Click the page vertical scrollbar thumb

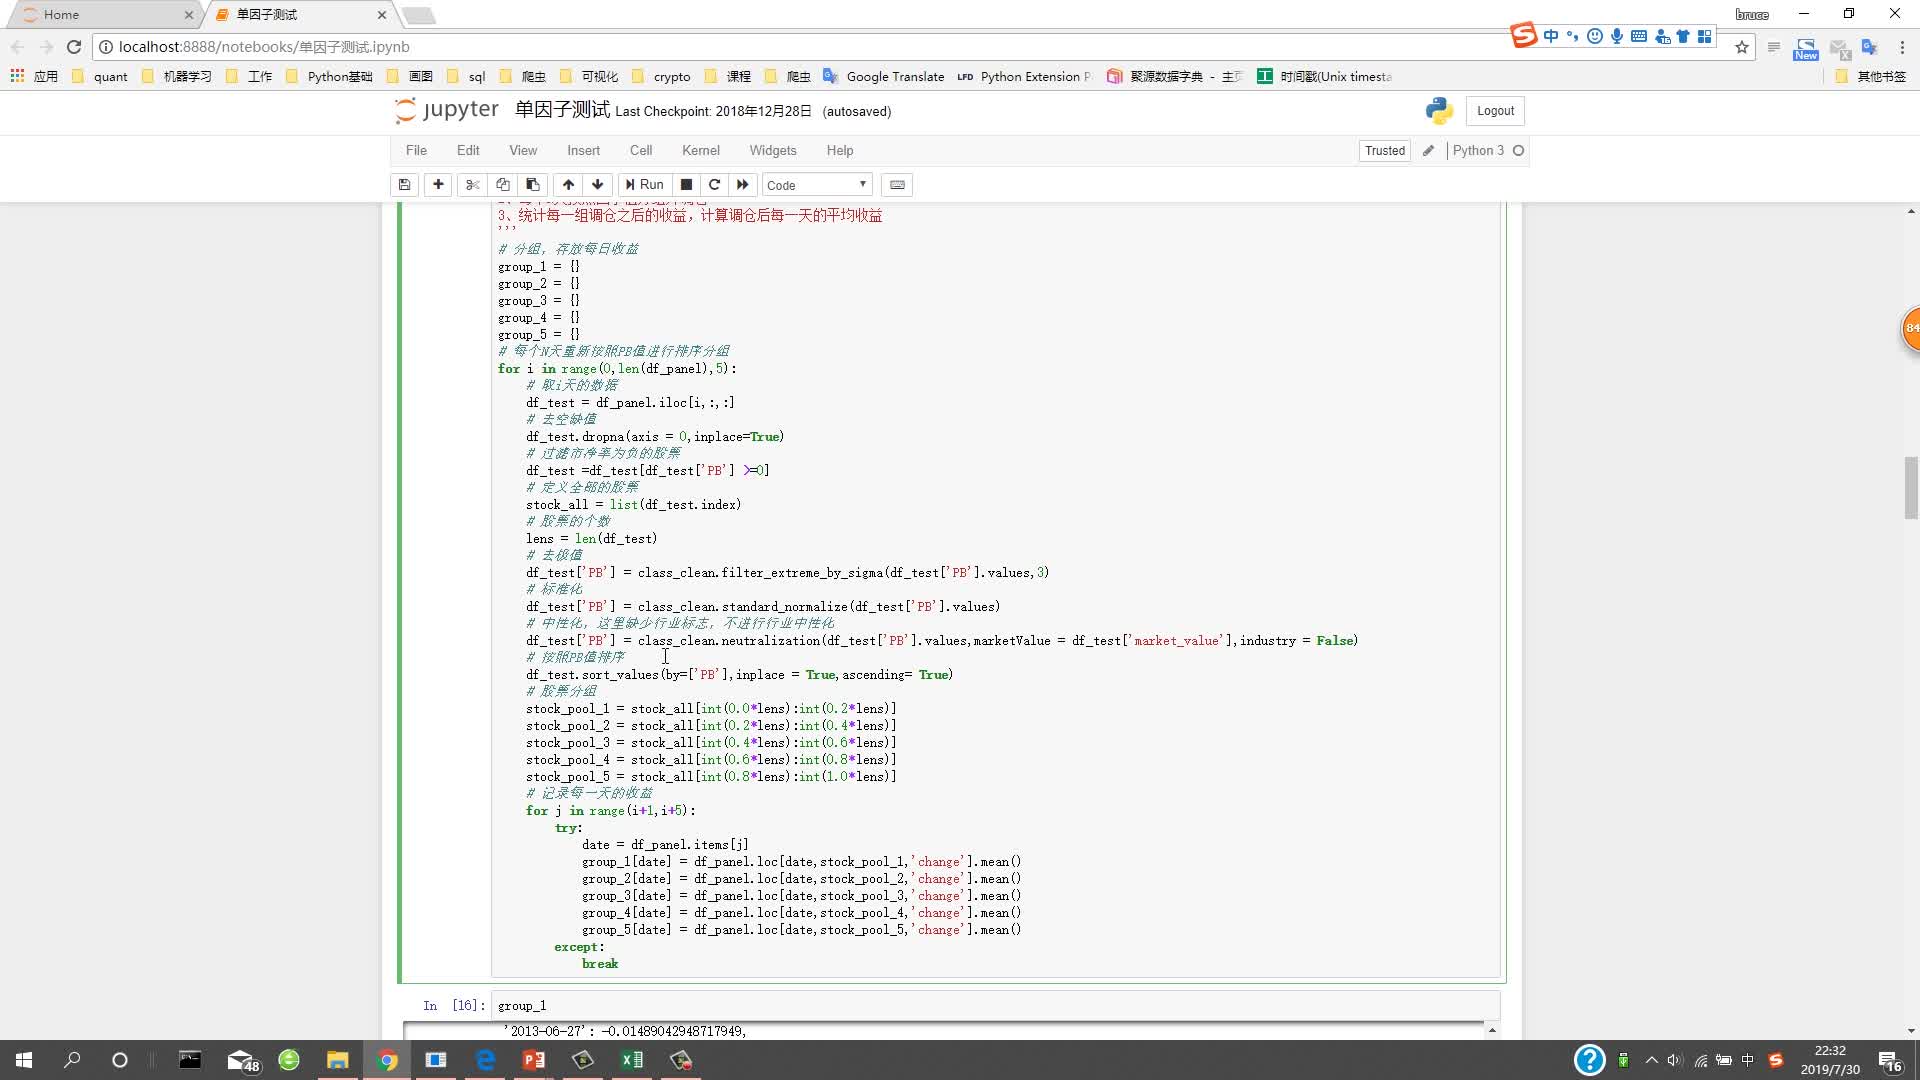1911,487
